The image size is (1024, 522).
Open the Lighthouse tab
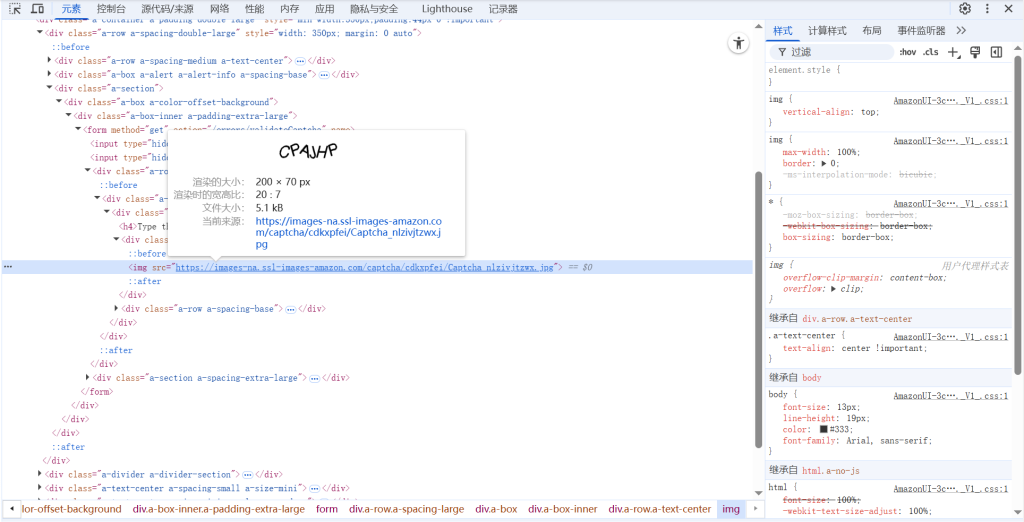(x=446, y=9)
